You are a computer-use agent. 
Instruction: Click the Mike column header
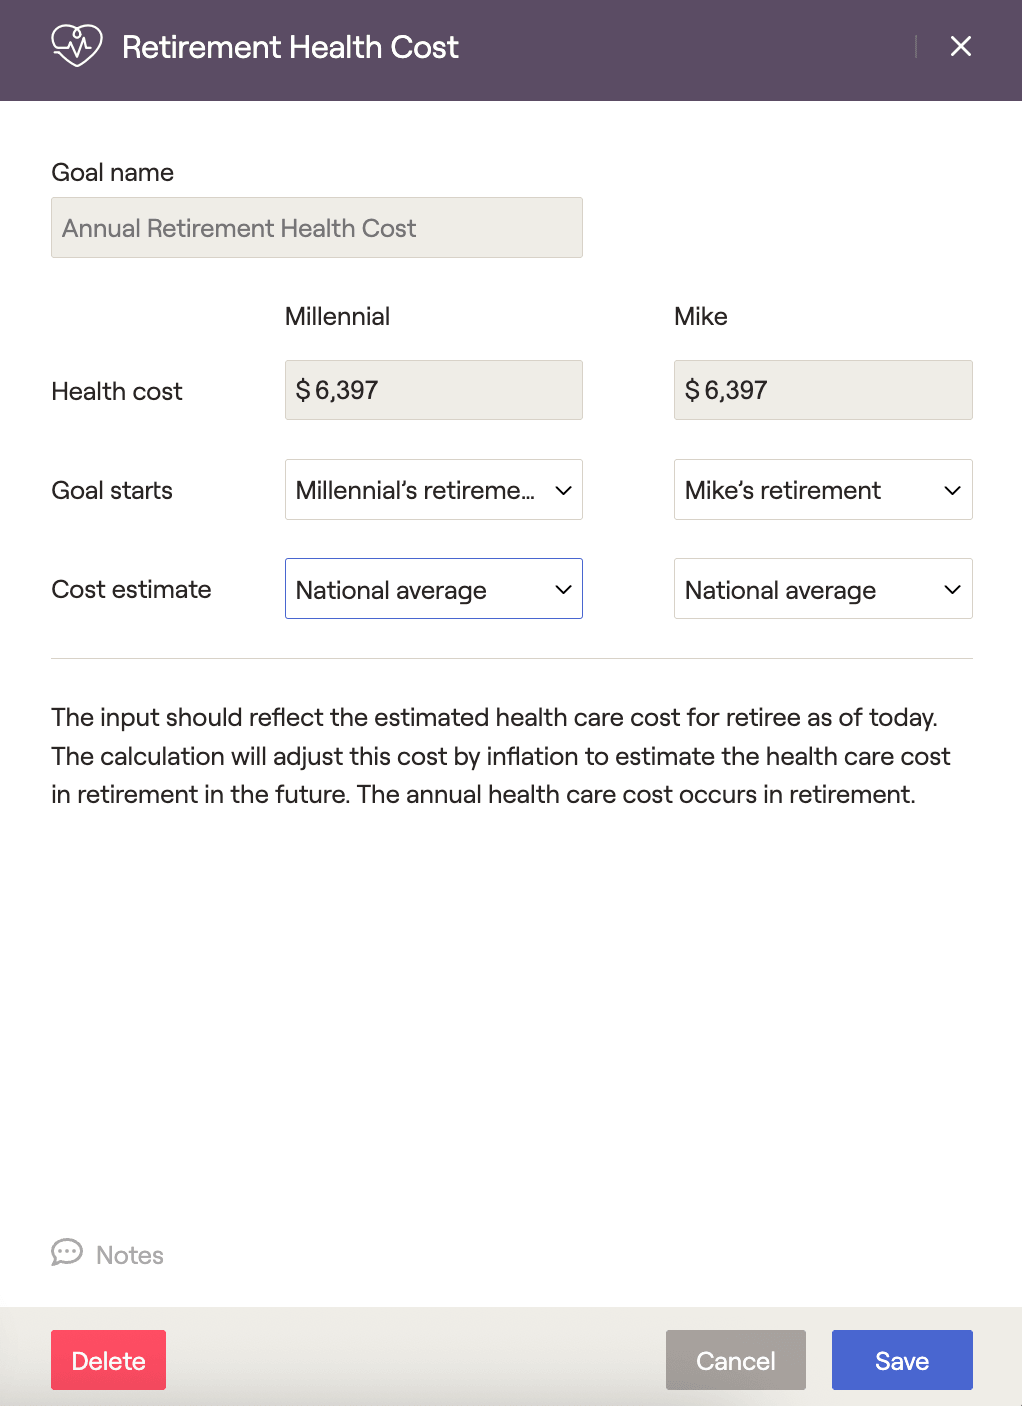click(x=701, y=317)
